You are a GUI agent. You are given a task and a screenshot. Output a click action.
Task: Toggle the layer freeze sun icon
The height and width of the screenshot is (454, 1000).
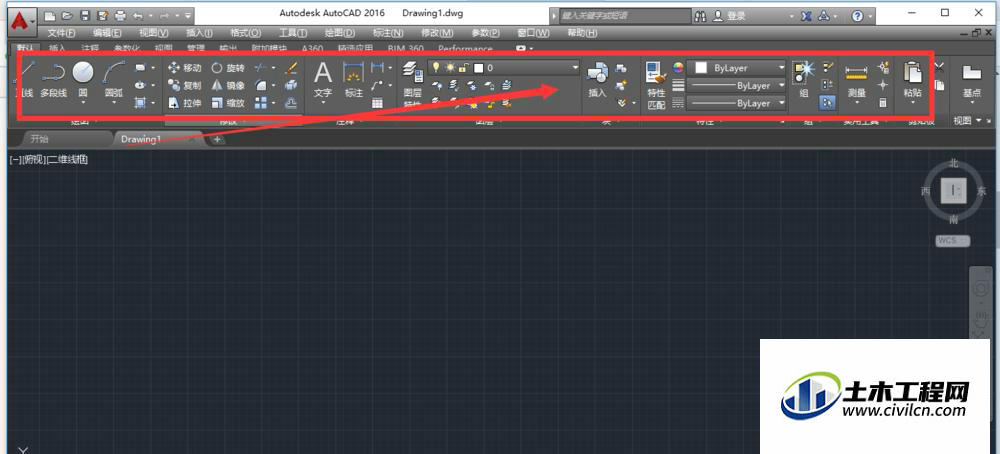coord(451,67)
